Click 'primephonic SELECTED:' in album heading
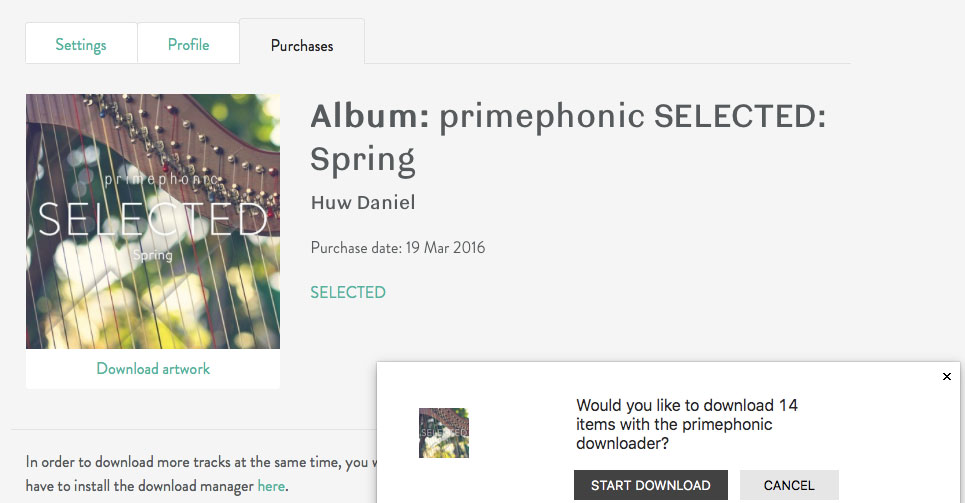Screen dimensions: 965x503 pos(633,117)
